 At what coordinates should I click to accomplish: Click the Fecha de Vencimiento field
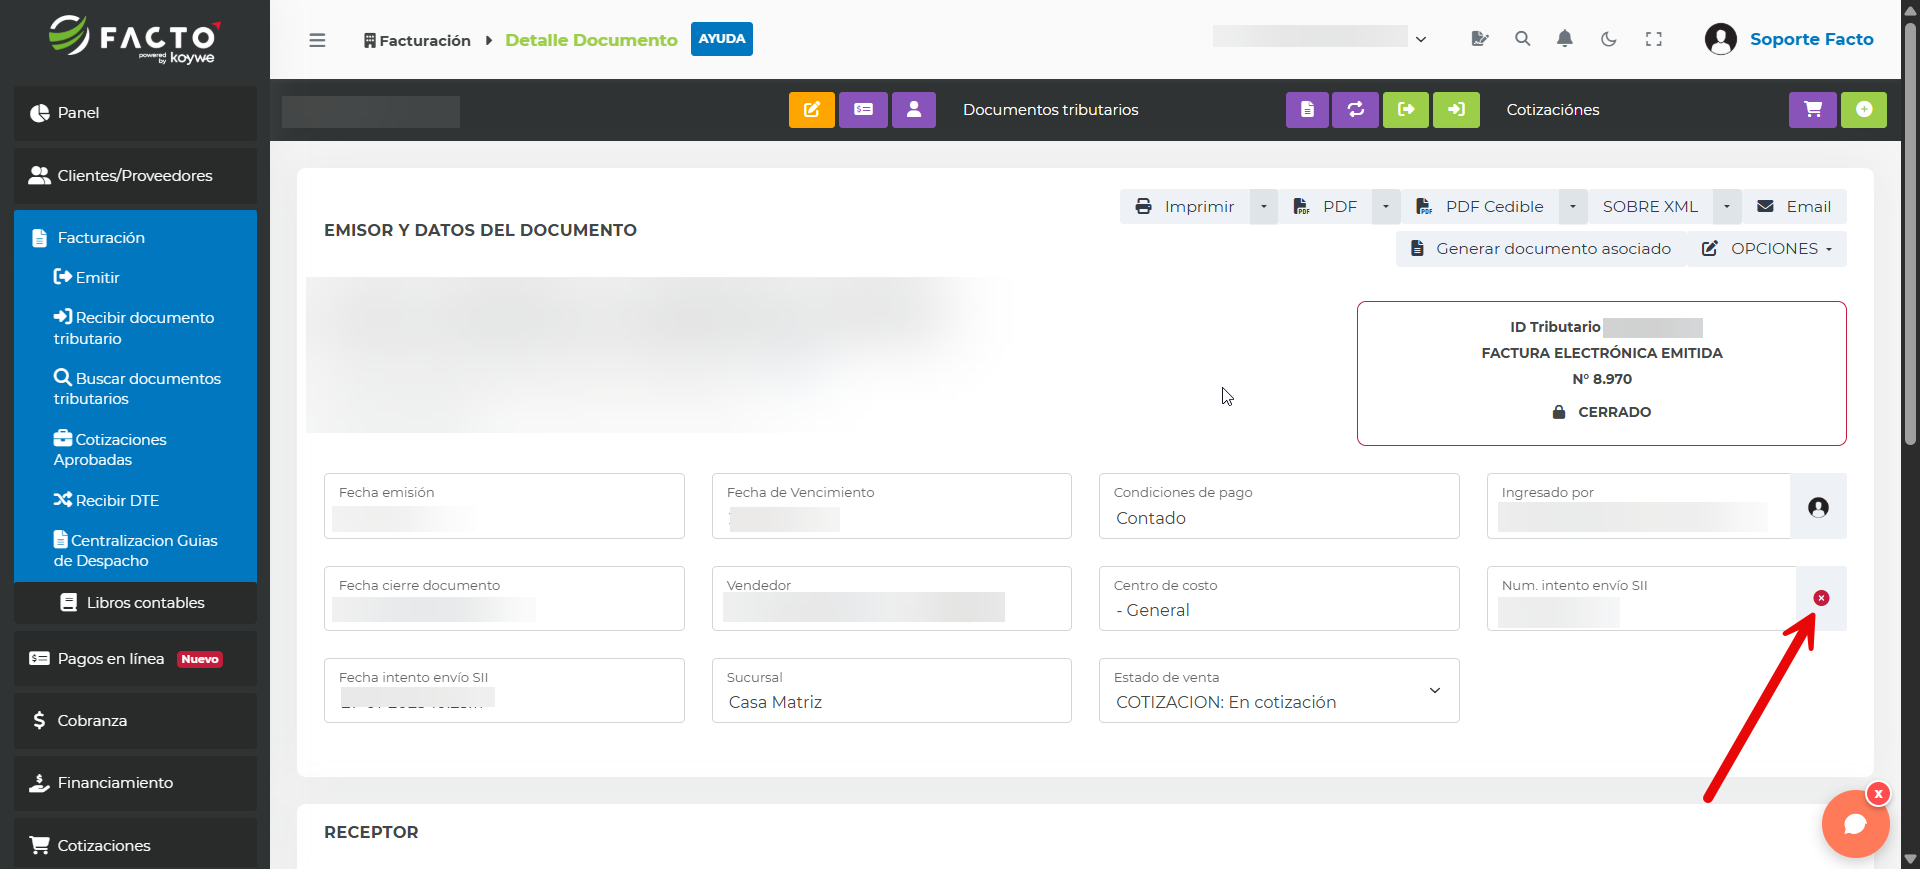(891, 506)
